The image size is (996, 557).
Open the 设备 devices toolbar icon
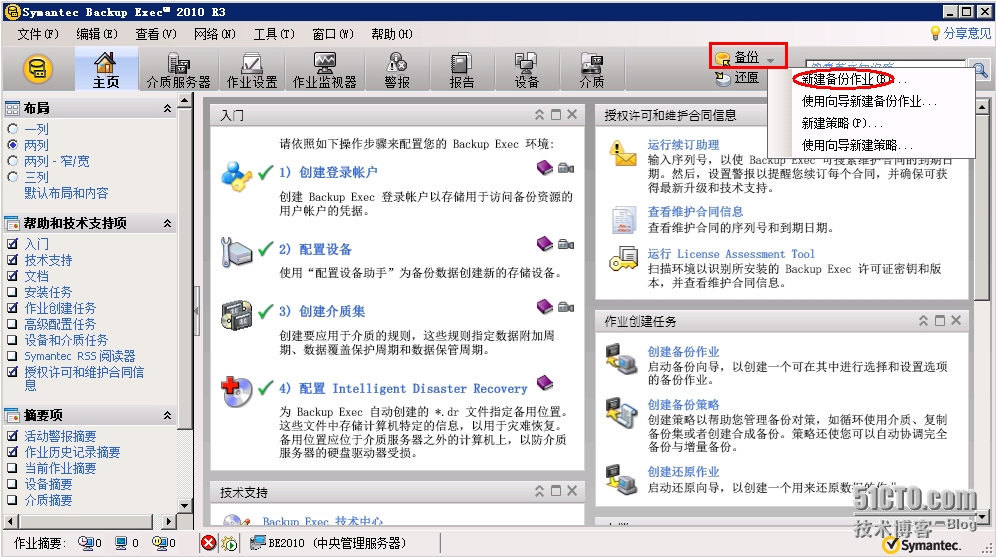[527, 70]
